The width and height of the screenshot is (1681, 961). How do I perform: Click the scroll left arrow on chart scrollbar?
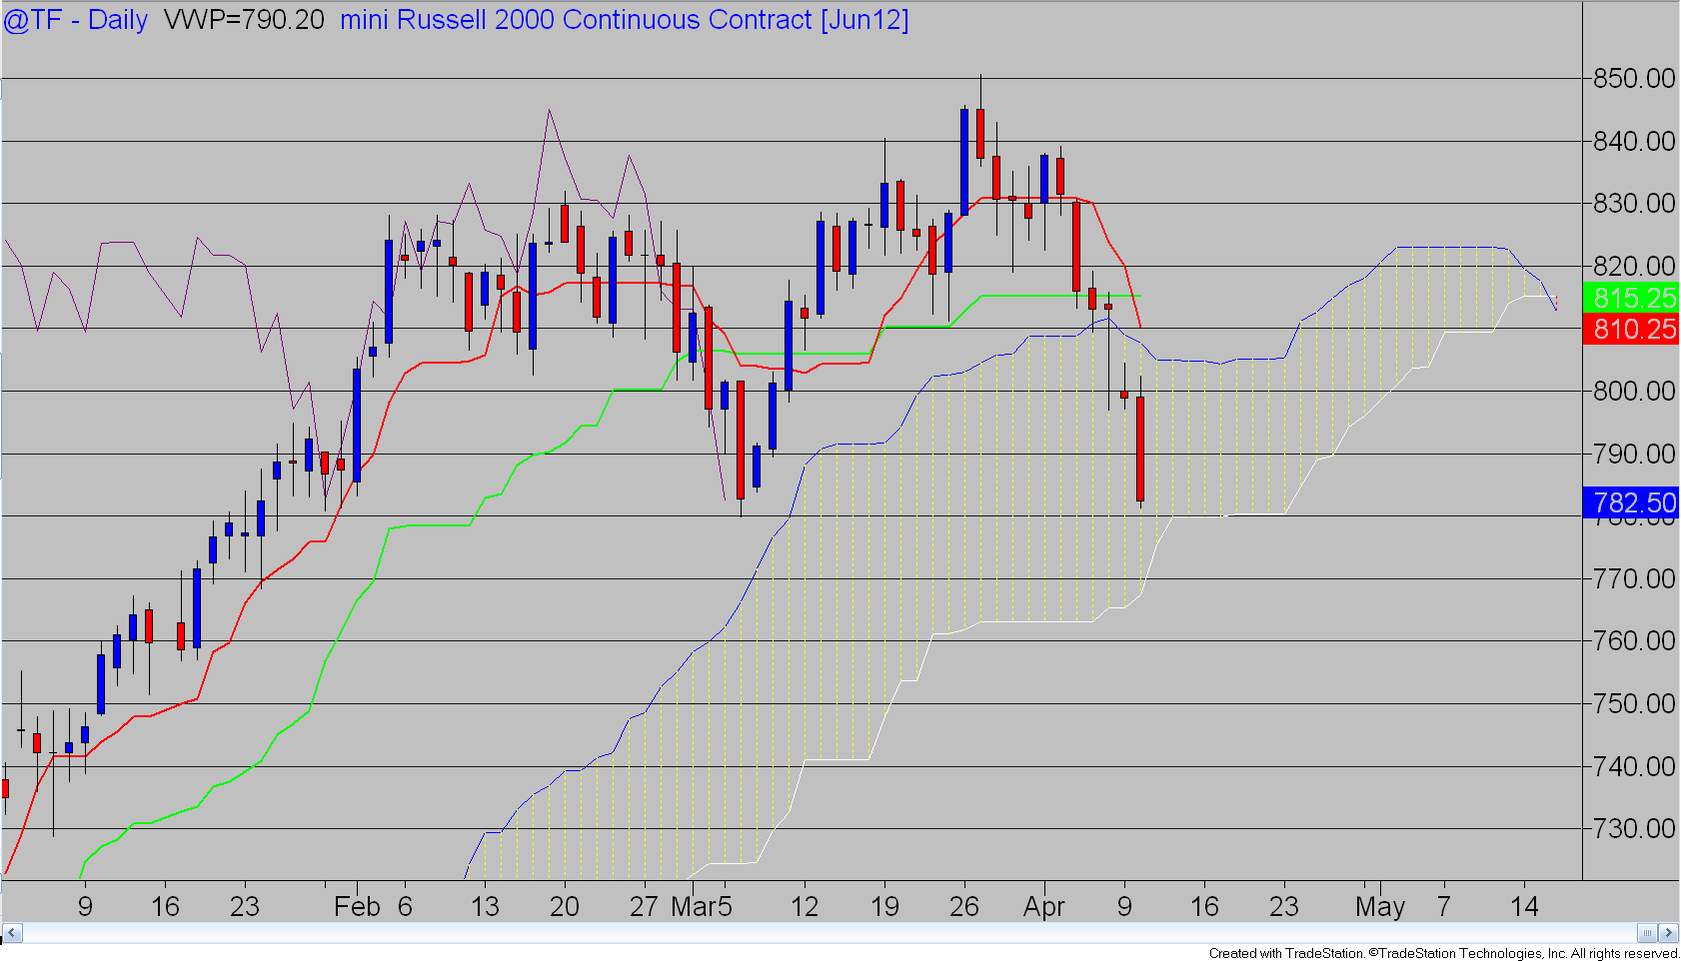(12, 933)
